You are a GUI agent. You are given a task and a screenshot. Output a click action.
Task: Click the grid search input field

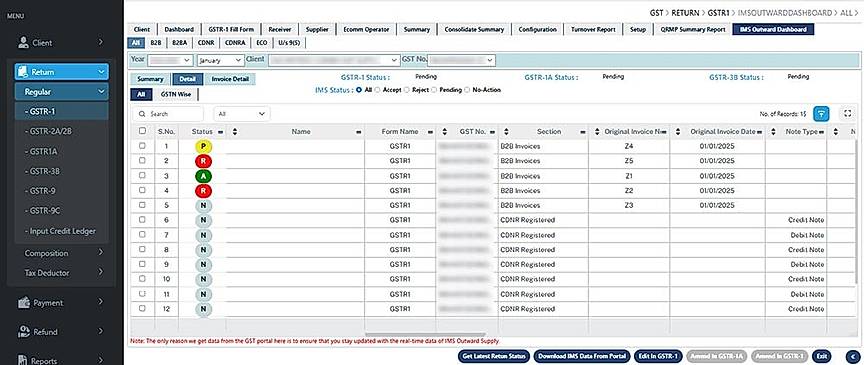(x=168, y=114)
